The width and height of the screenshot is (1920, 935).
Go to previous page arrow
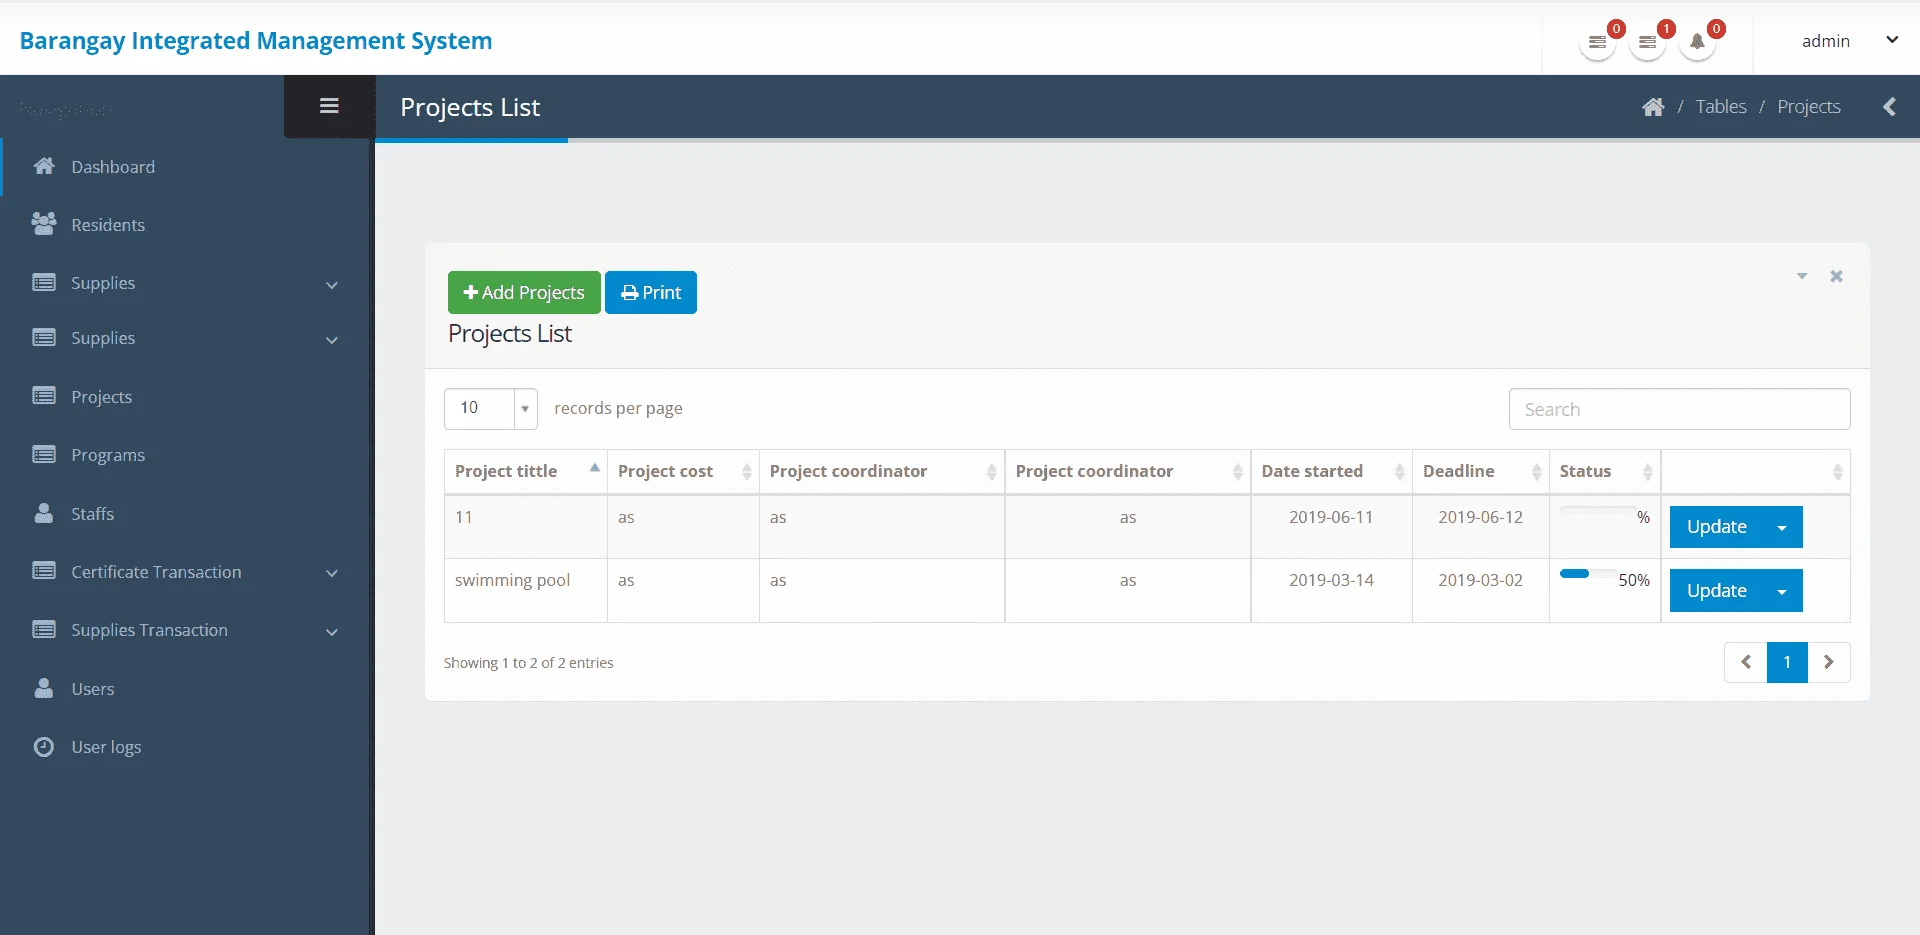[x=1746, y=662]
